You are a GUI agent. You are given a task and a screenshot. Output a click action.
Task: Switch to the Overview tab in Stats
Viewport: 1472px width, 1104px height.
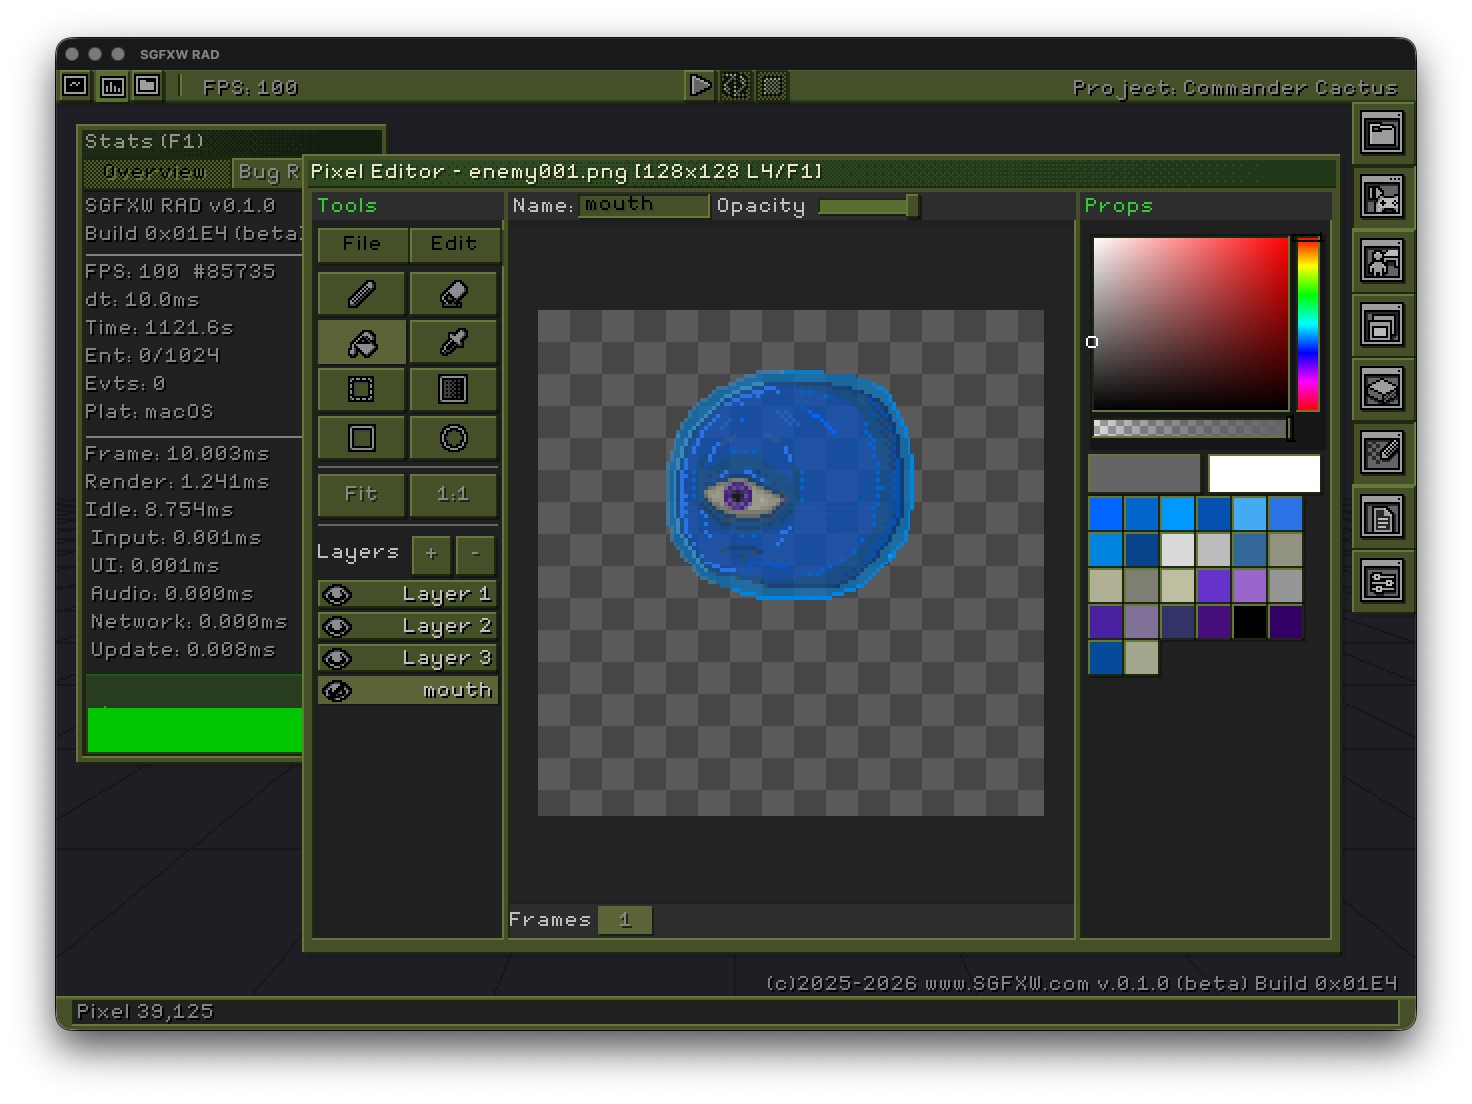click(156, 172)
